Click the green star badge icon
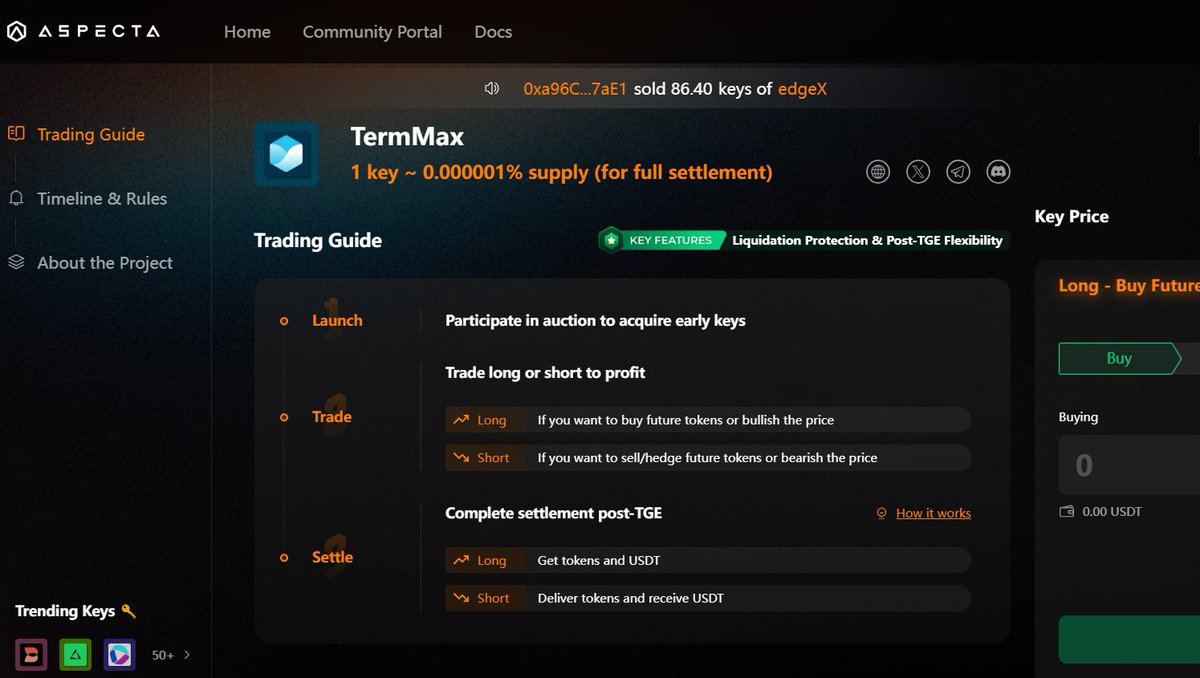 click(610, 240)
